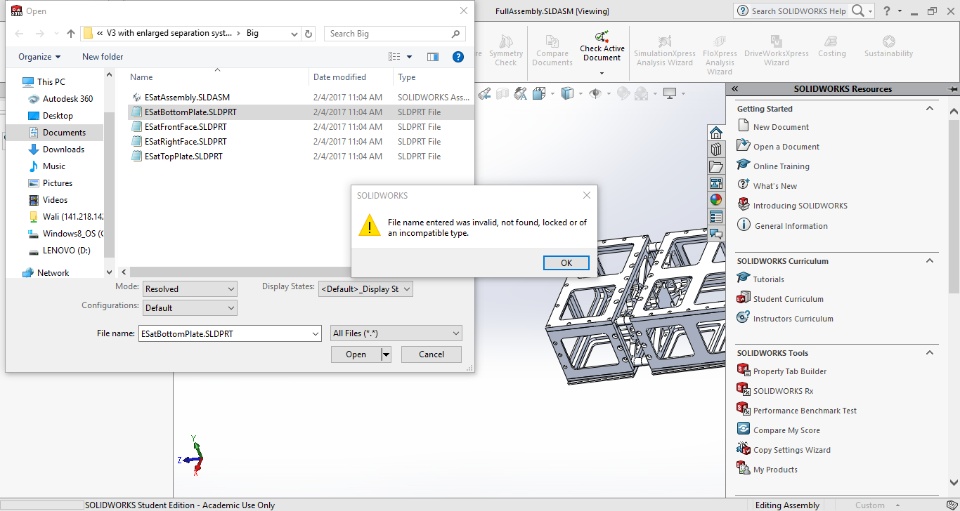Toggle the preview pane icon
Image resolution: width=960 pixels, height=511 pixels.
[x=433, y=57]
